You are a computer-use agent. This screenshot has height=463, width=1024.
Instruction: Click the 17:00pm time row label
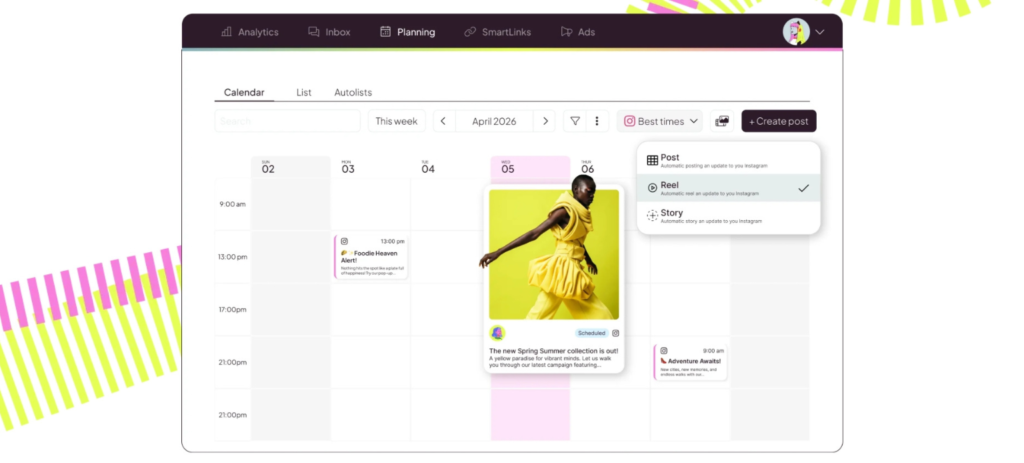coord(232,310)
